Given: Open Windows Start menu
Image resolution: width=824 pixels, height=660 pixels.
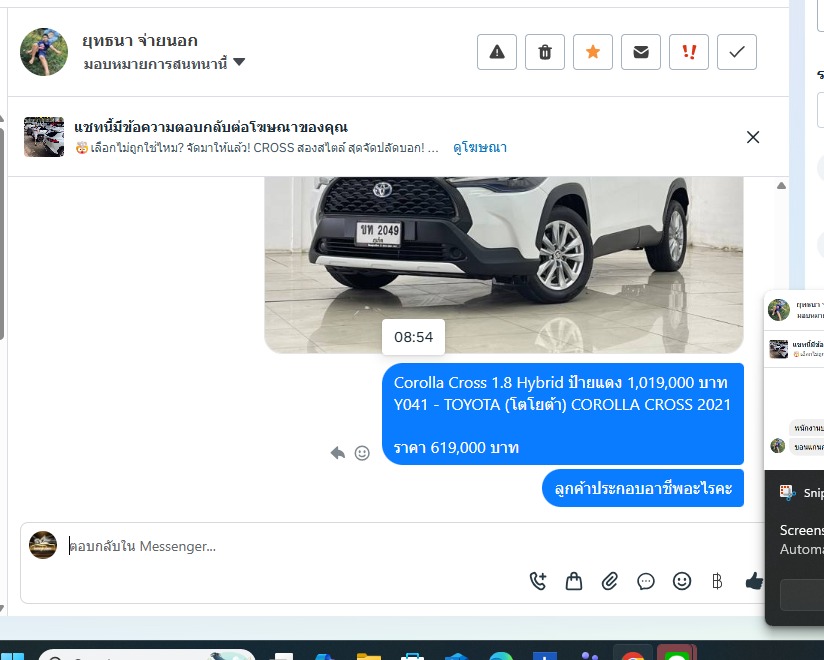Looking at the screenshot, I should point(12,656).
